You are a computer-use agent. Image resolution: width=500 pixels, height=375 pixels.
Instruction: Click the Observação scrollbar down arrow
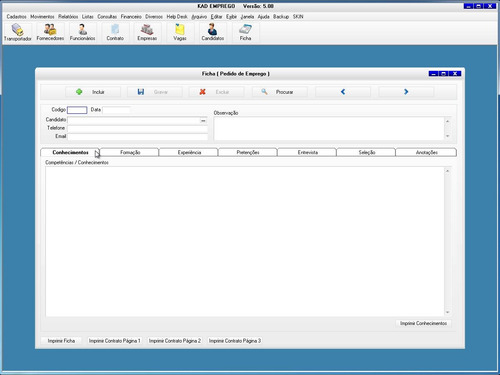[x=448, y=136]
